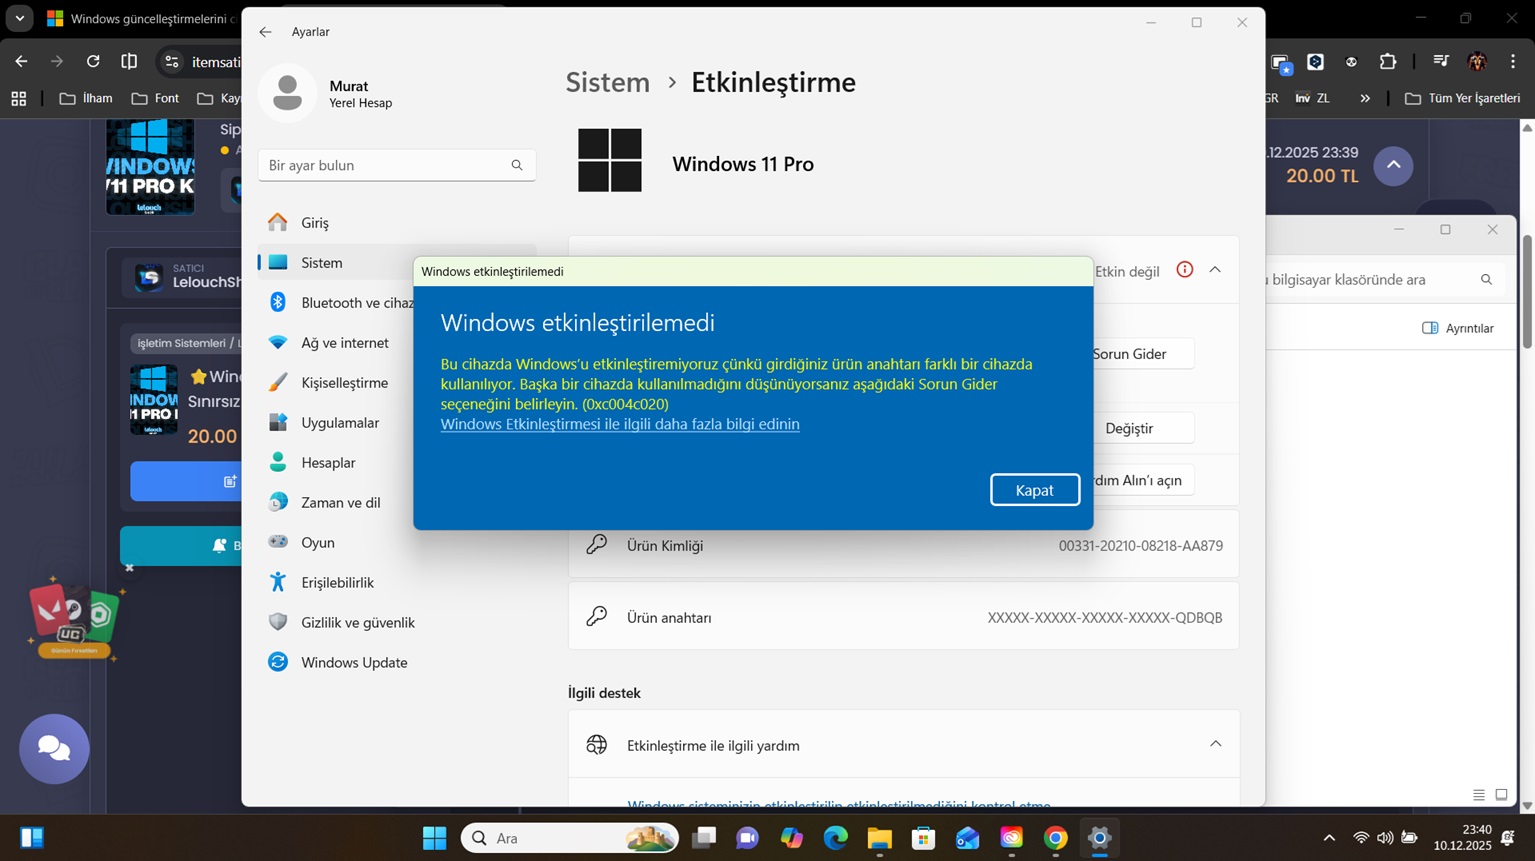The width and height of the screenshot is (1535, 861).
Task: Click the Chrome page vertical scrollbar
Action: click(1527, 292)
